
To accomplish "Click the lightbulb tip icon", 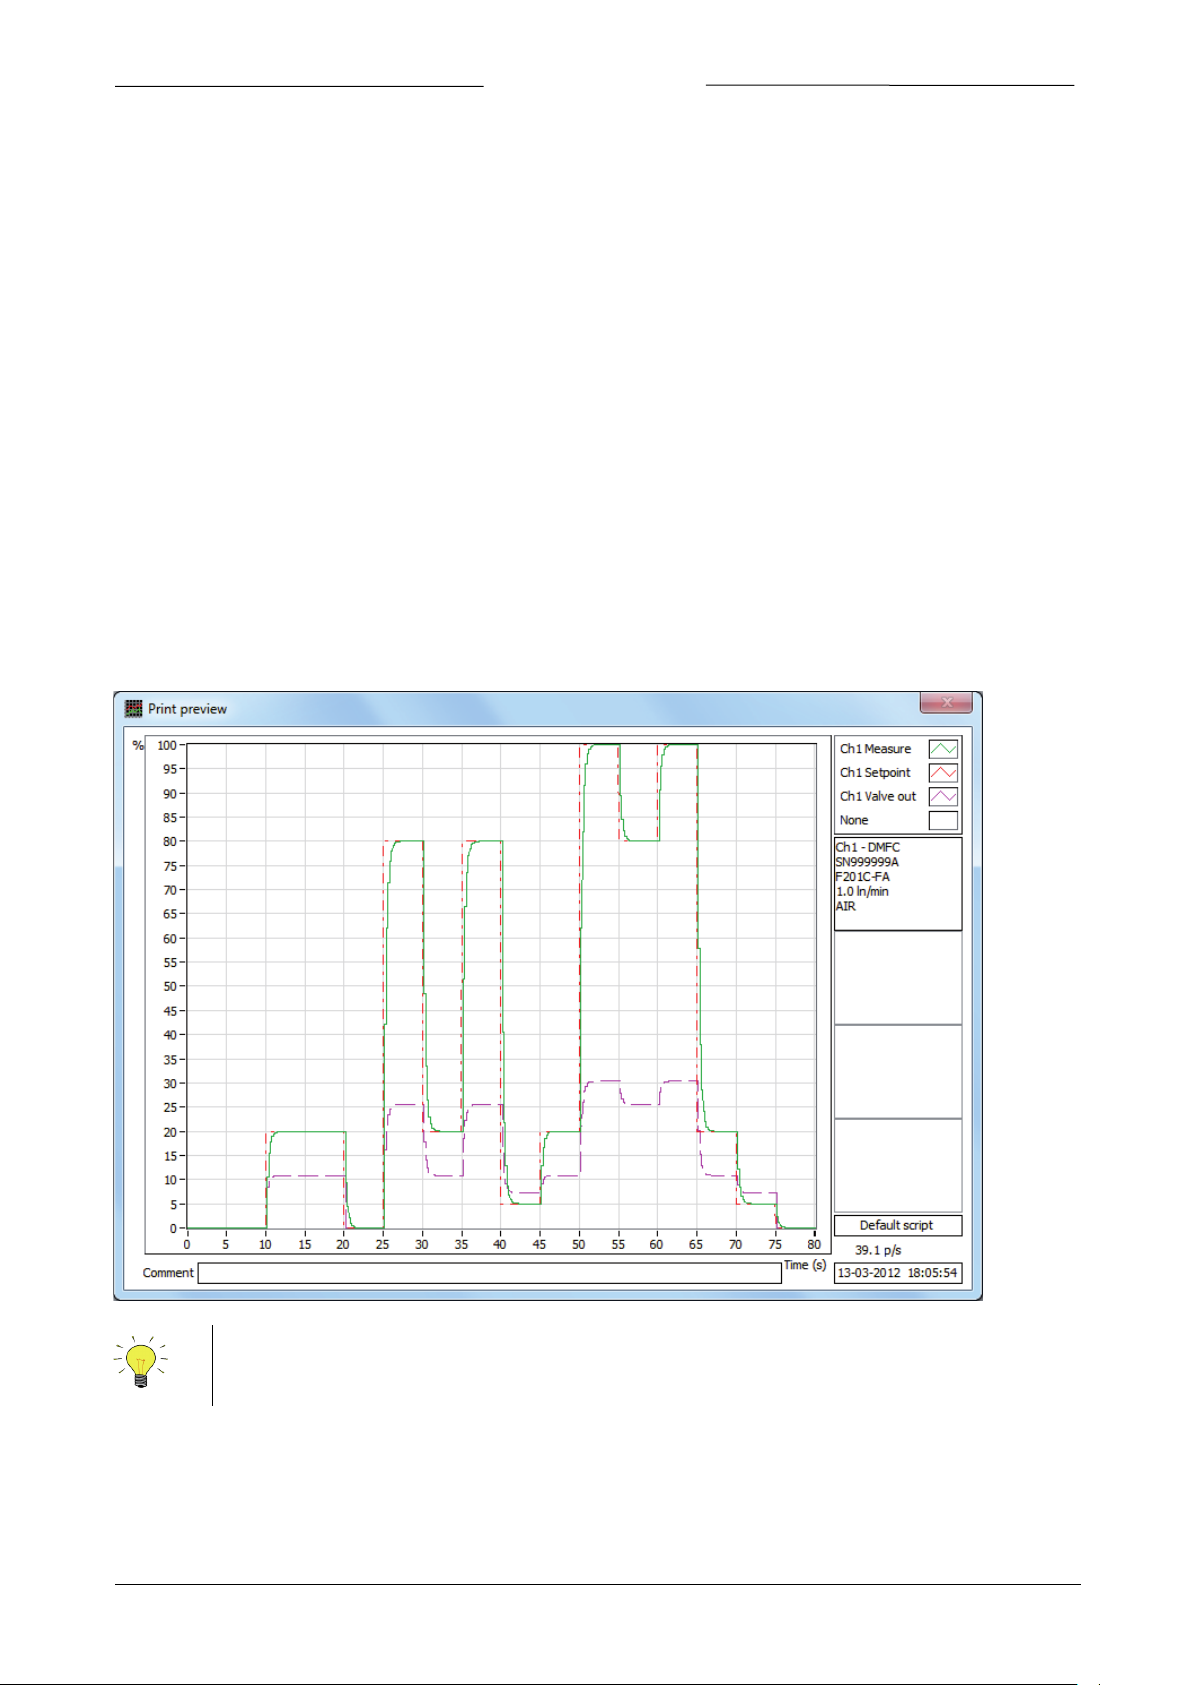I will click(141, 1362).
